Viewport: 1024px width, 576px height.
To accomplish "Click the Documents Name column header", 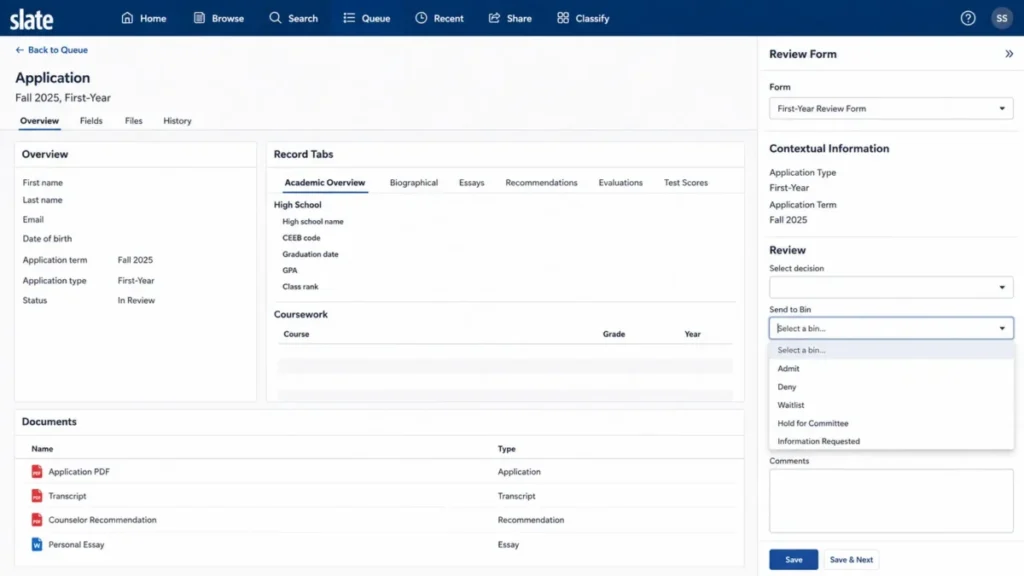I will 42,449.
